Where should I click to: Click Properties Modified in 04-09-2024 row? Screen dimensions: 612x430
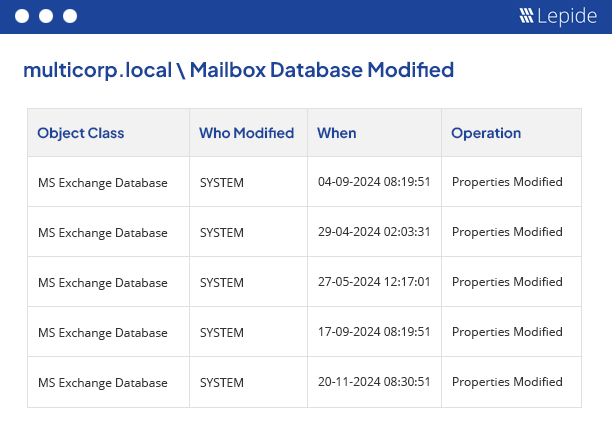point(507,182)
